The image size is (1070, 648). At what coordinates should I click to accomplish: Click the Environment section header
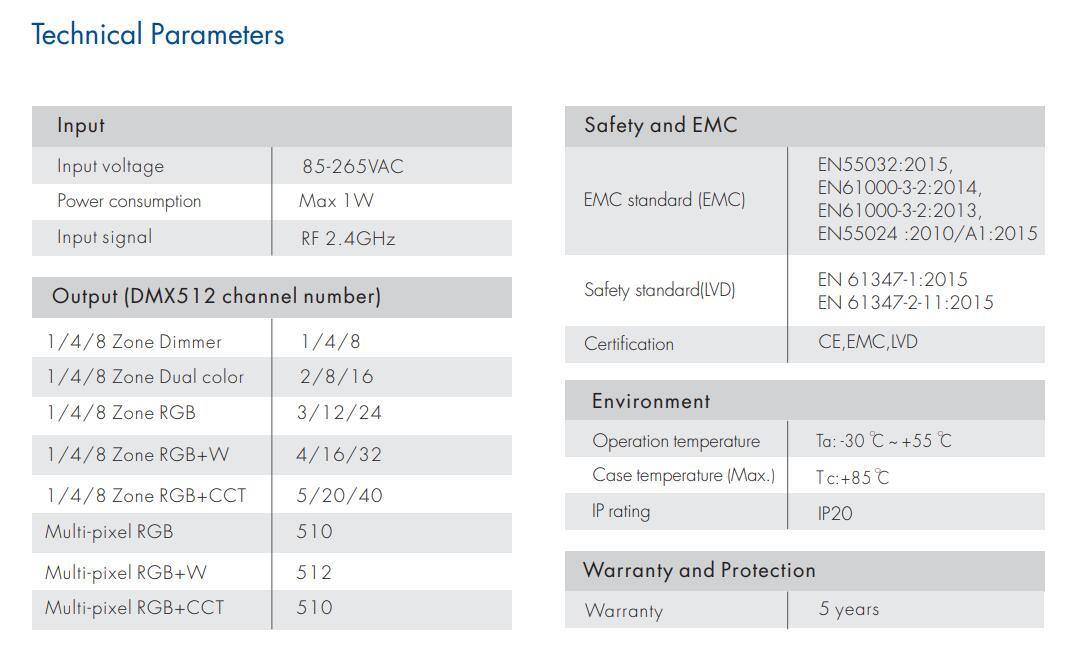click(x=651, y=401)
